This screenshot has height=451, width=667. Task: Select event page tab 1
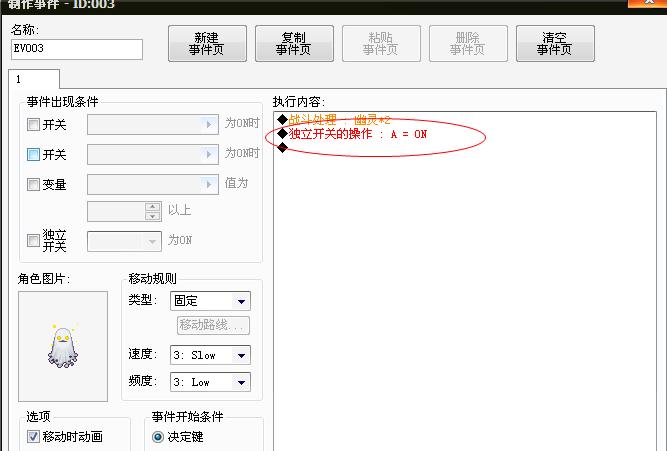coord(34,79)
